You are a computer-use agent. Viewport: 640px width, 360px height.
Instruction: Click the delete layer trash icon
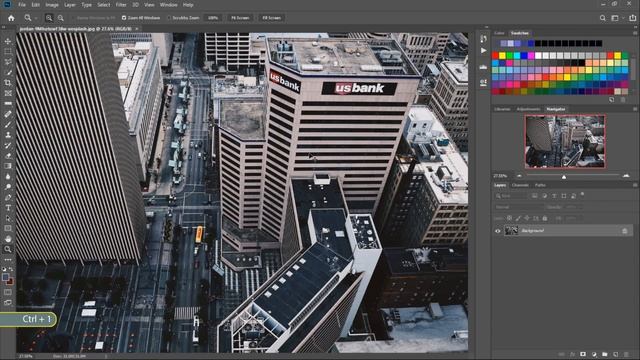point(626,354)
